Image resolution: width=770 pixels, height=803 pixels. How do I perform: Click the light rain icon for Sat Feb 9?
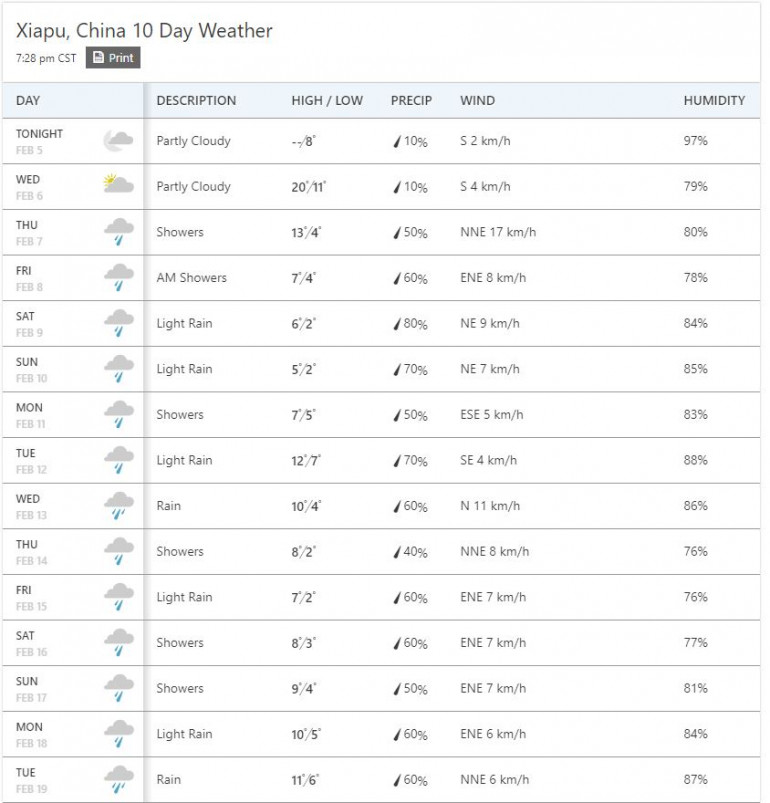click(119, 323)
